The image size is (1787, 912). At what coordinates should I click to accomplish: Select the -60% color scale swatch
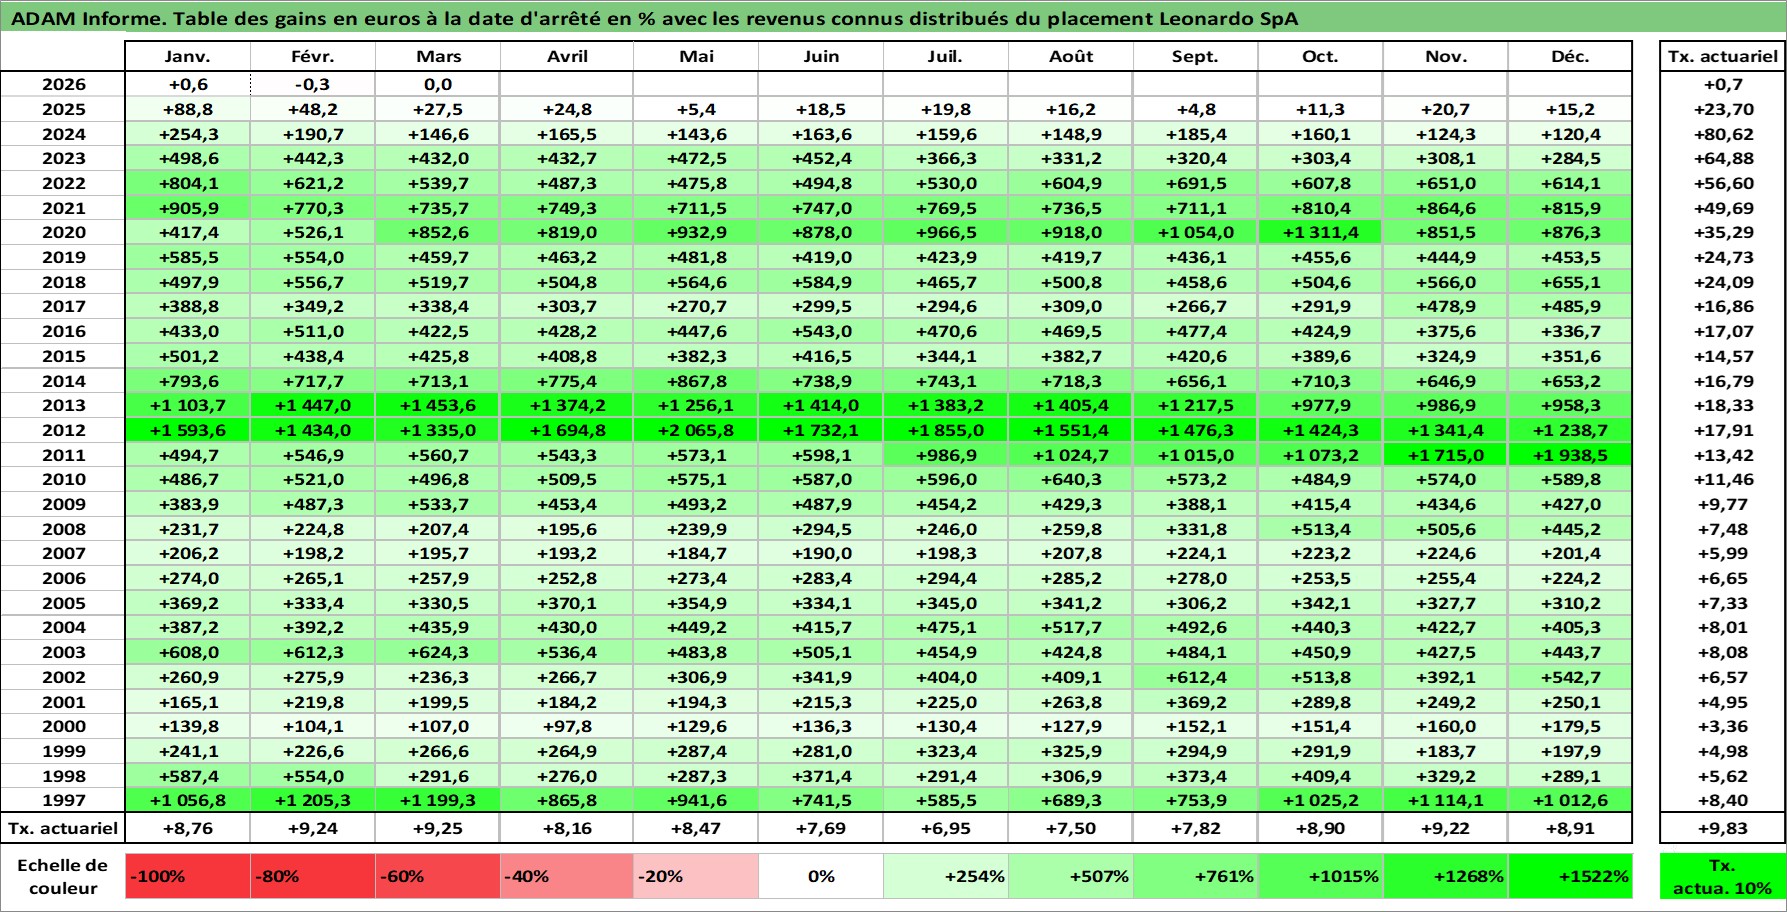[x=437, y=876]
